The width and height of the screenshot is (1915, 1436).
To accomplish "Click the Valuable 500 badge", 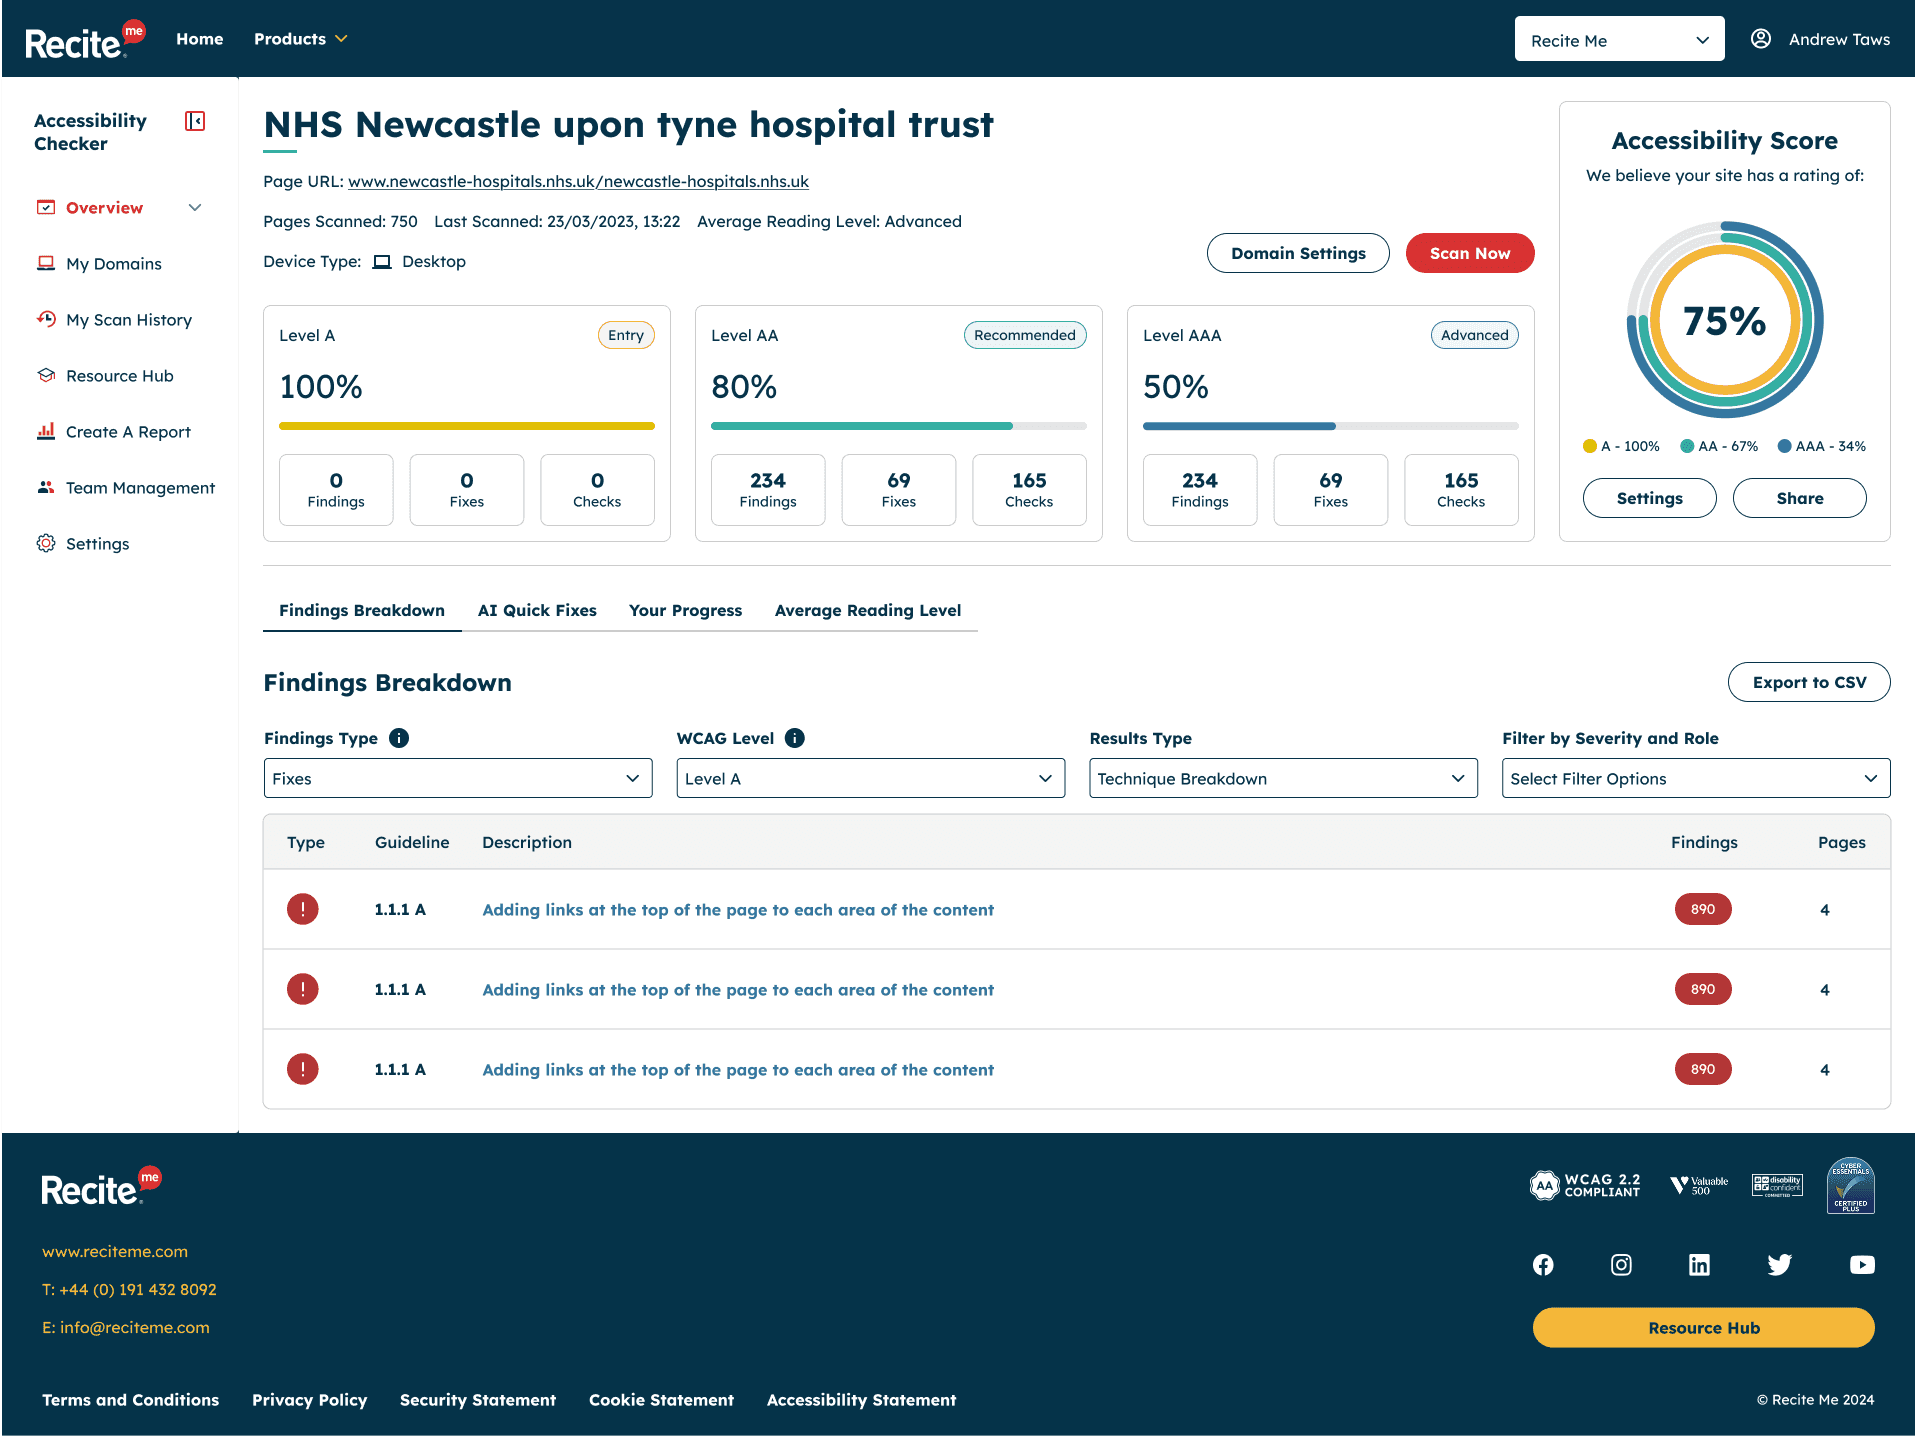I will (x=1699, y=1186).
